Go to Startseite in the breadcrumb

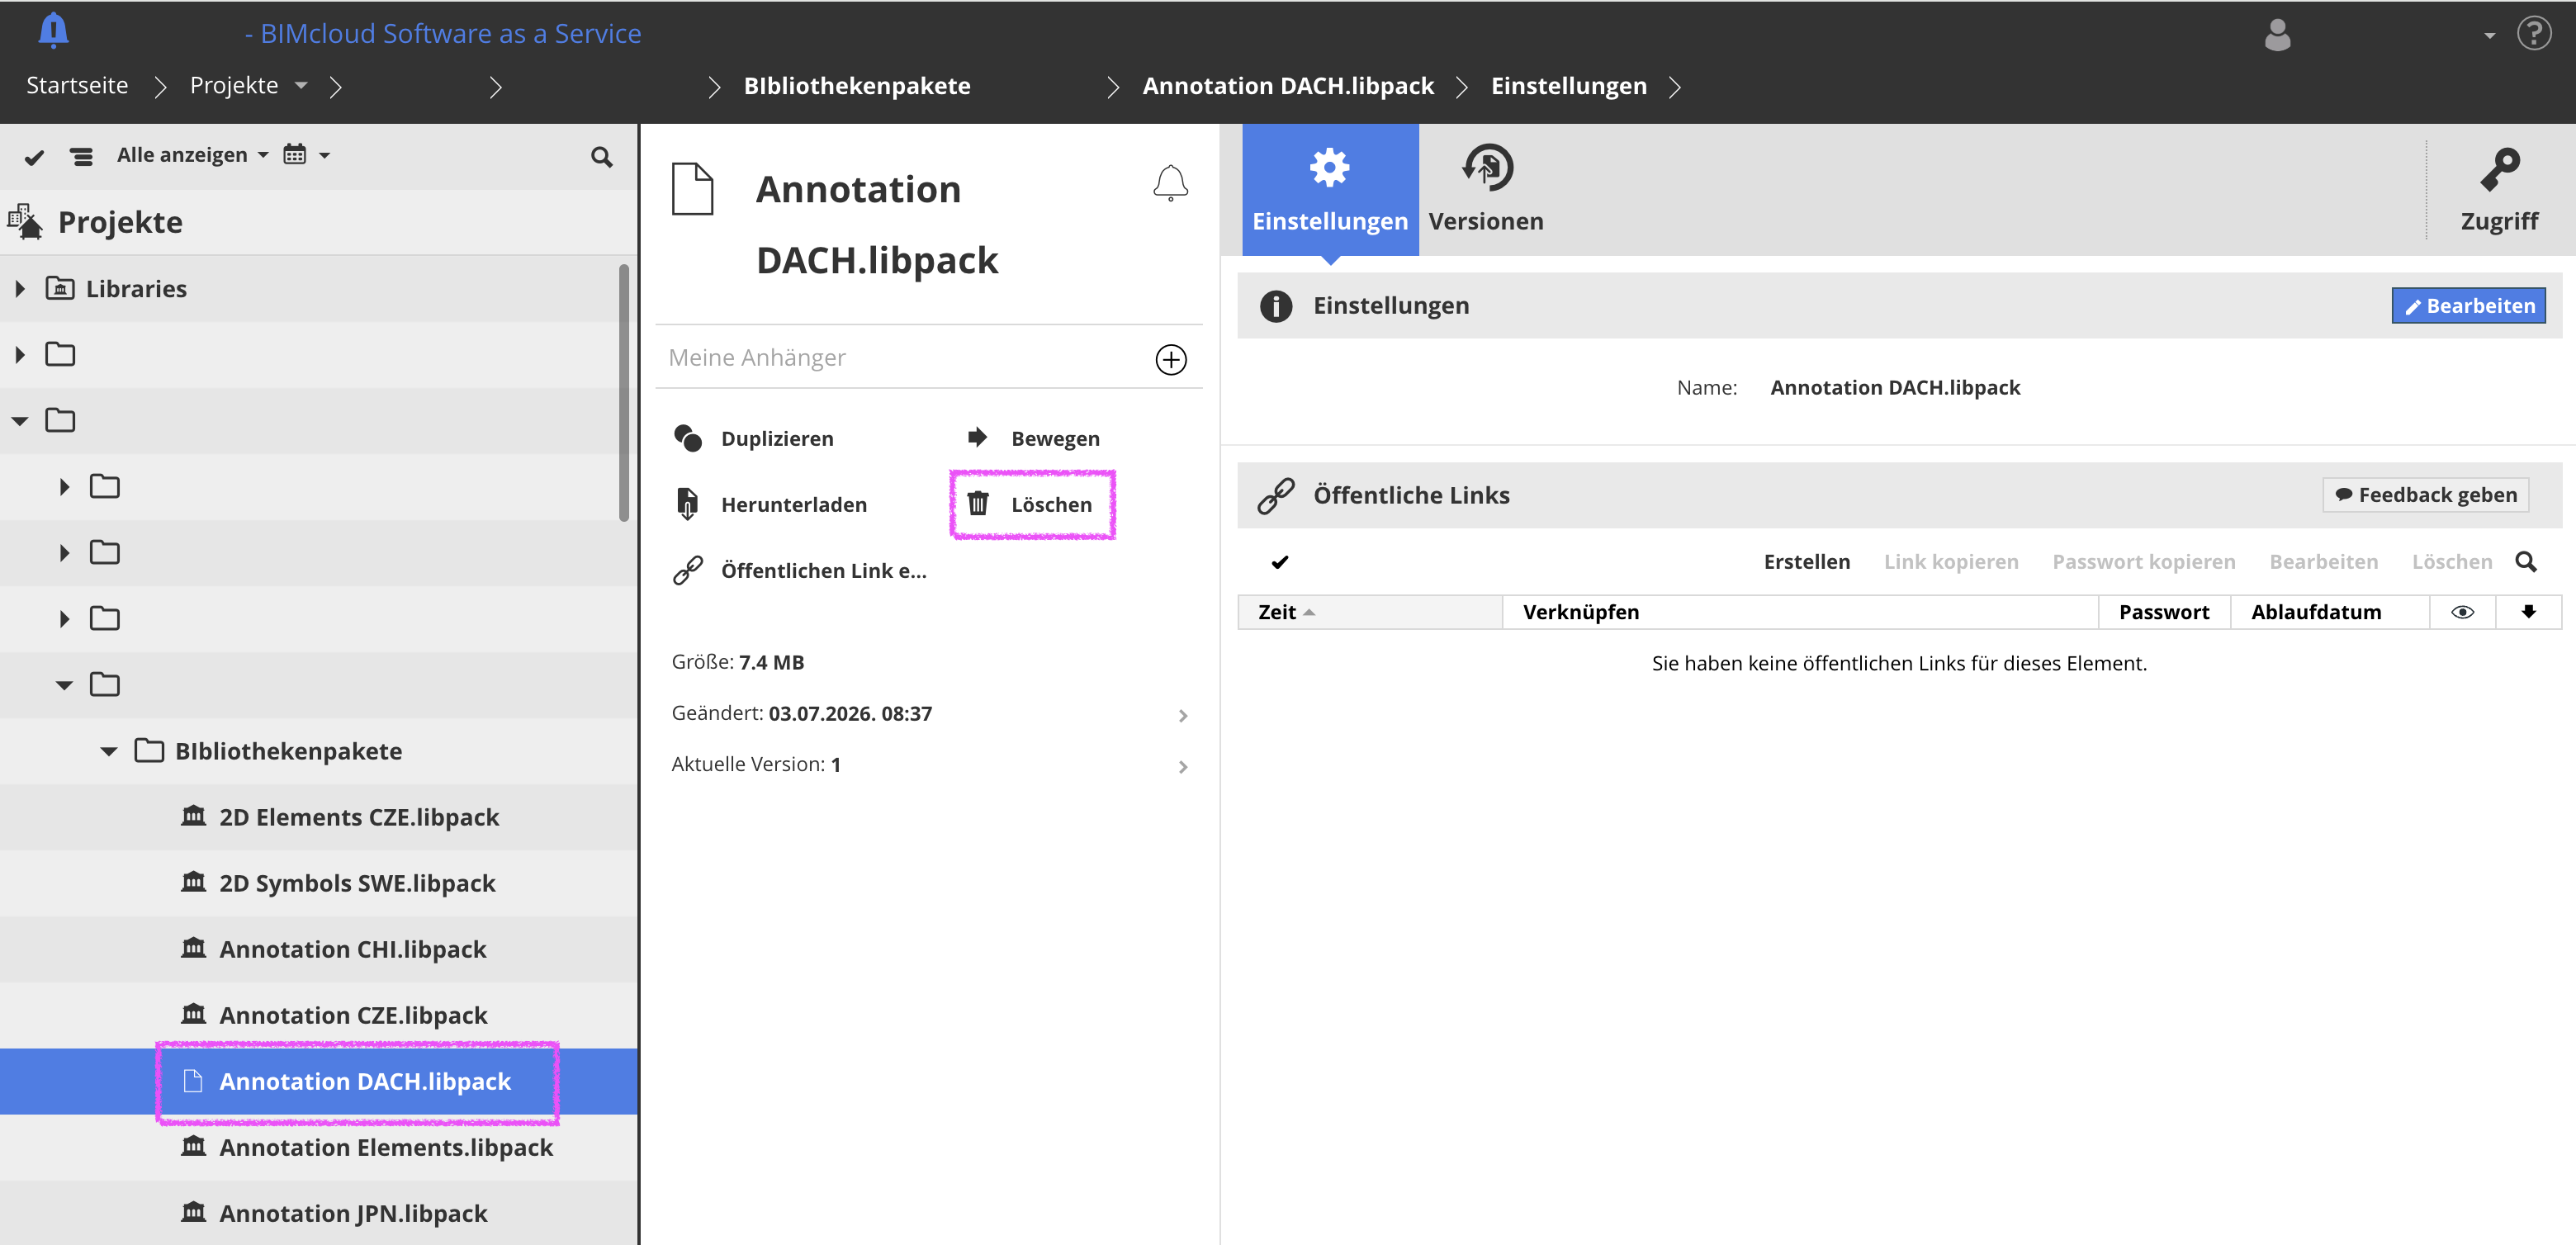pyautogui.click(x=77, y=86)
